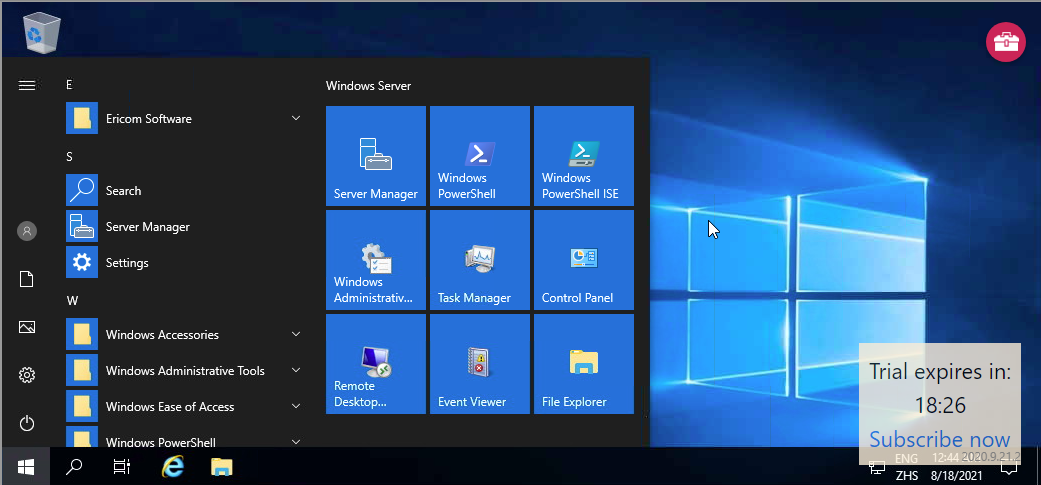1041x485 pixels.
Task: Open the Remote Desktop Connection tile
Action: 376,364
